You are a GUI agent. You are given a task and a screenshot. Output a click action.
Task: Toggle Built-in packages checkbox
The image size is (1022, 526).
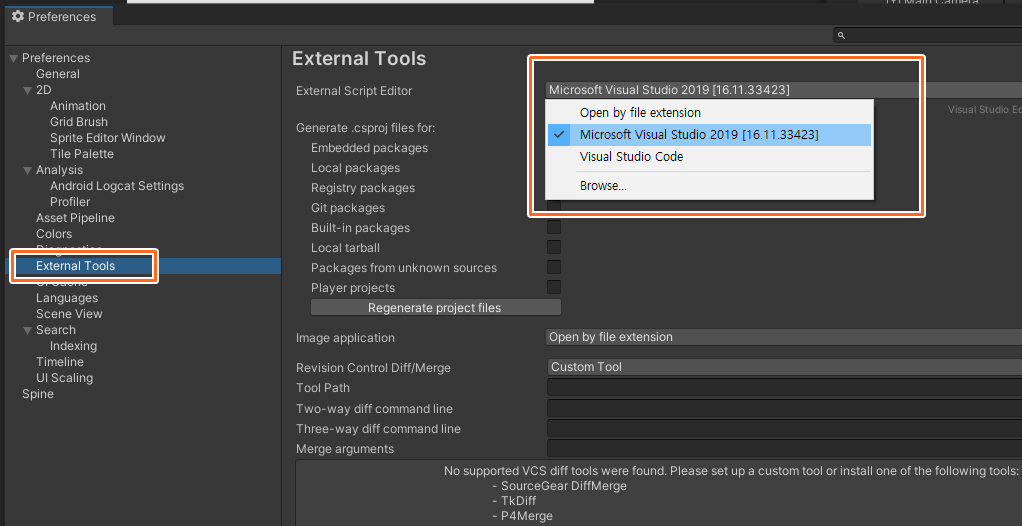(553, 227)
